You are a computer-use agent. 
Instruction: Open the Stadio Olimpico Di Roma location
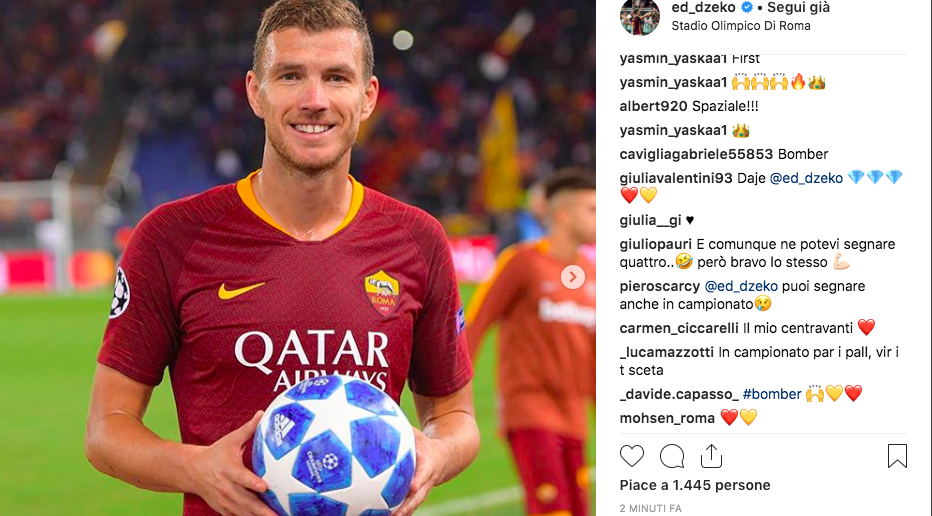coord(741,26)
